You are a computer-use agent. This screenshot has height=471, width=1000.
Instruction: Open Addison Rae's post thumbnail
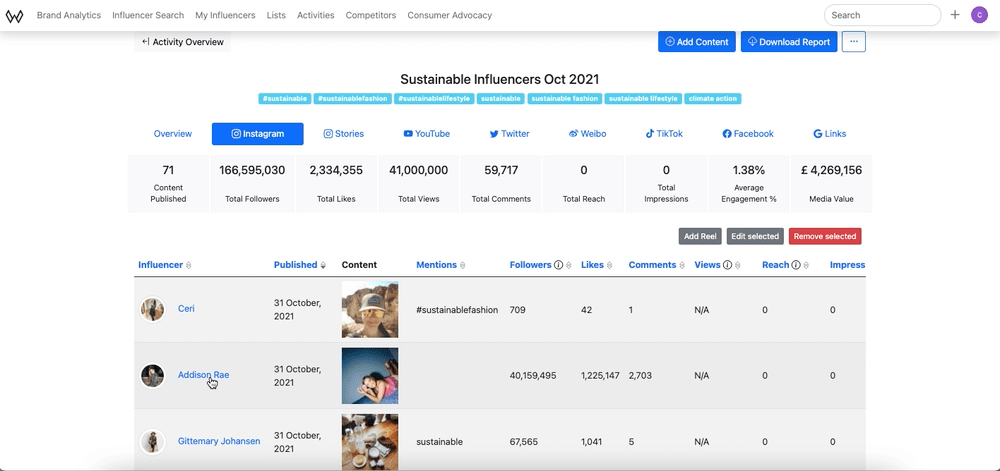tap(370, 375)
